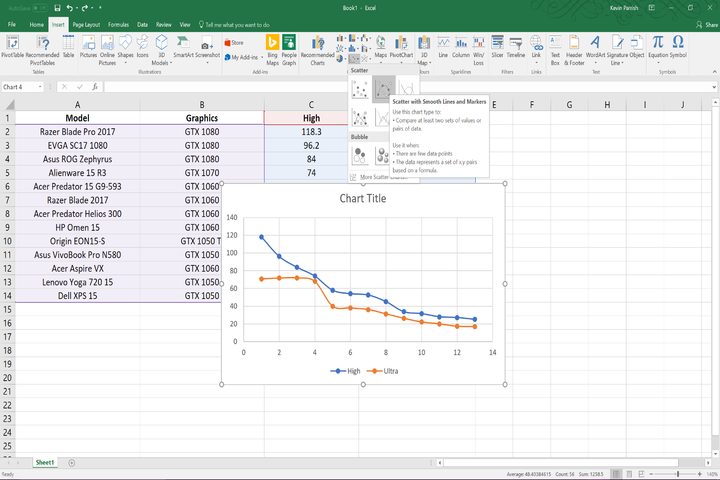Open the Office Store

(x=234, y=43)
